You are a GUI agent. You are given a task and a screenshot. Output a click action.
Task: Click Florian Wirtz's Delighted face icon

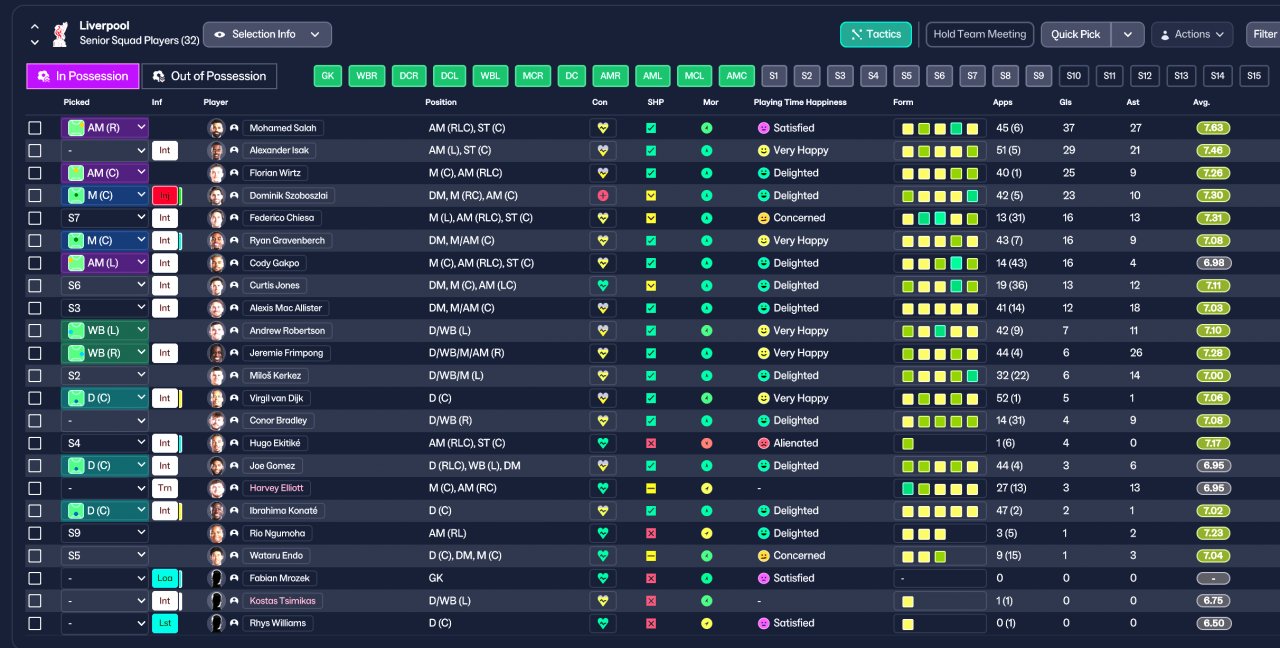pyautogui.click(x=764, y=173)
